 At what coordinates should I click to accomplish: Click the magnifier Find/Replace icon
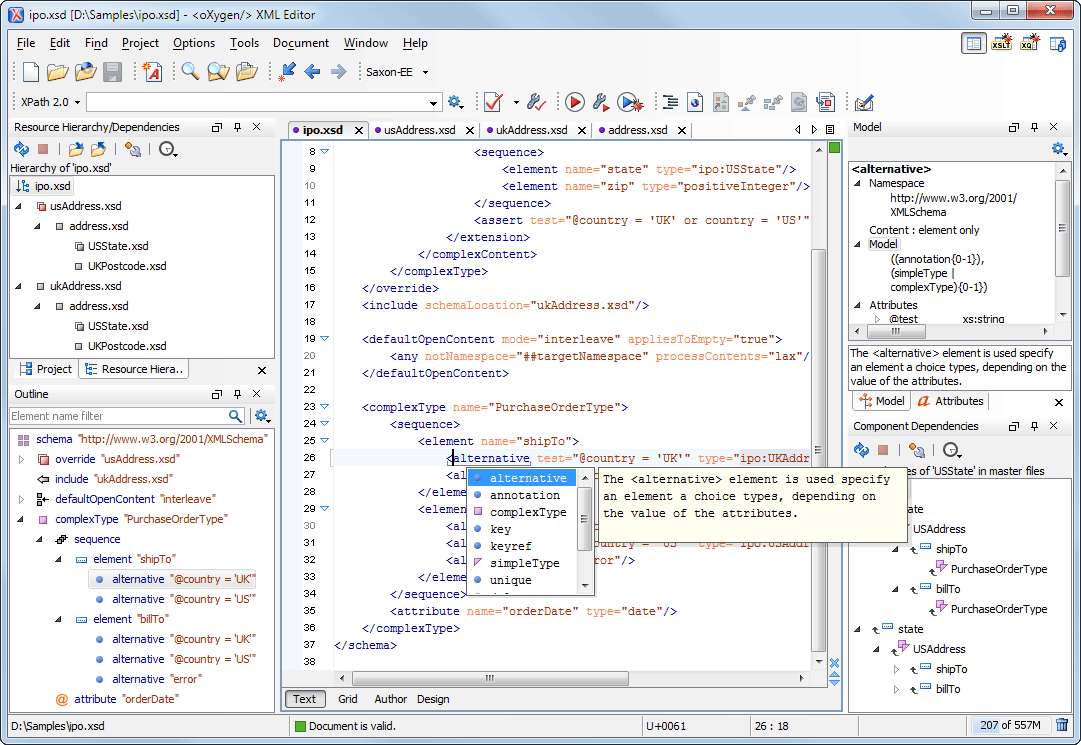click(190, 72)
